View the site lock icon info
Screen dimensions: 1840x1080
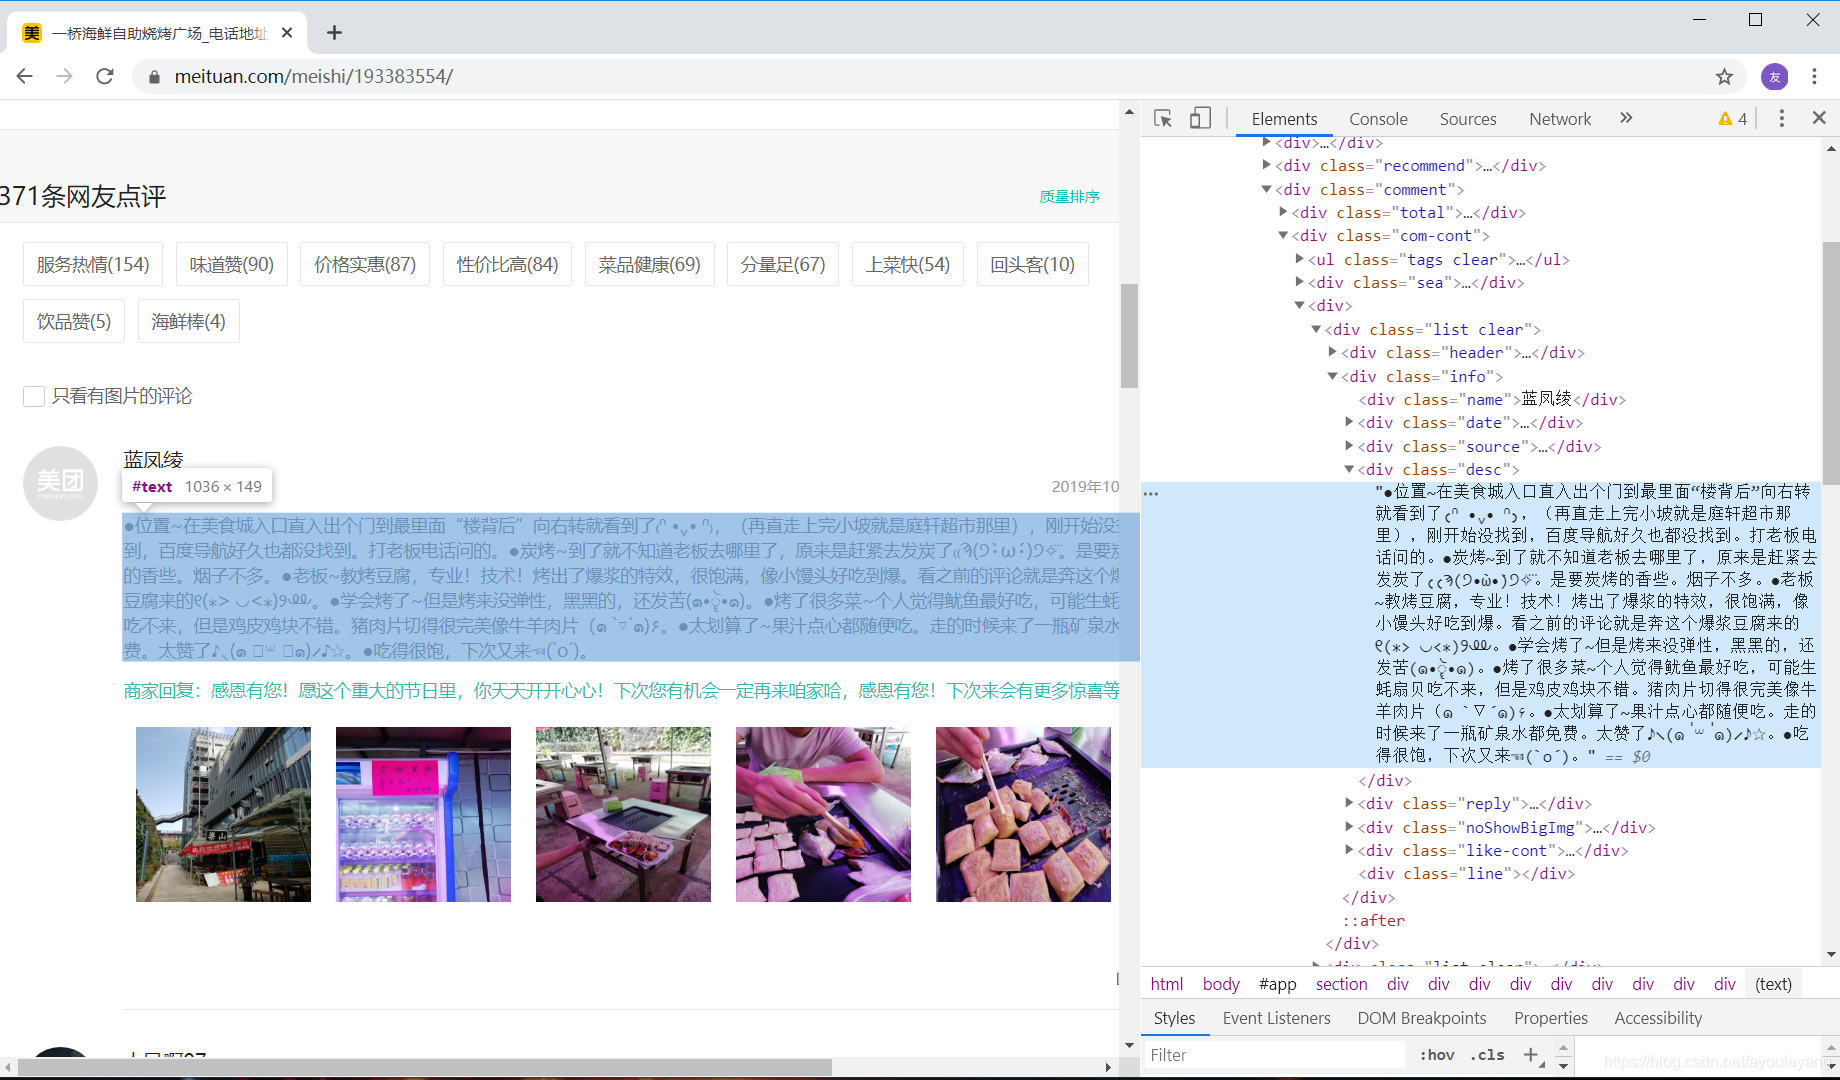tap(154, 77)
